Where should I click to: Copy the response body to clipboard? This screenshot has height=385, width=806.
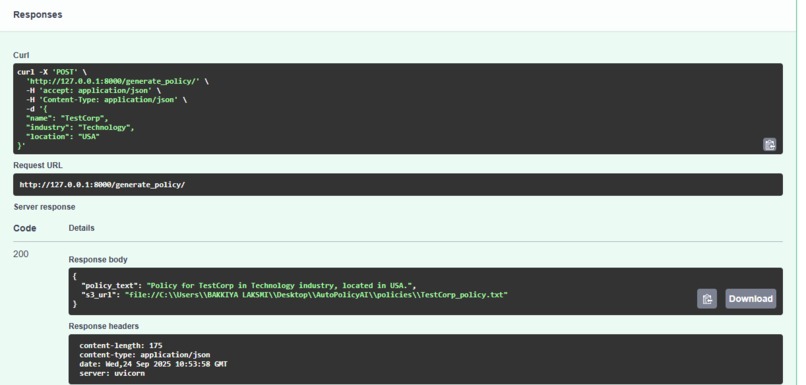707,299
